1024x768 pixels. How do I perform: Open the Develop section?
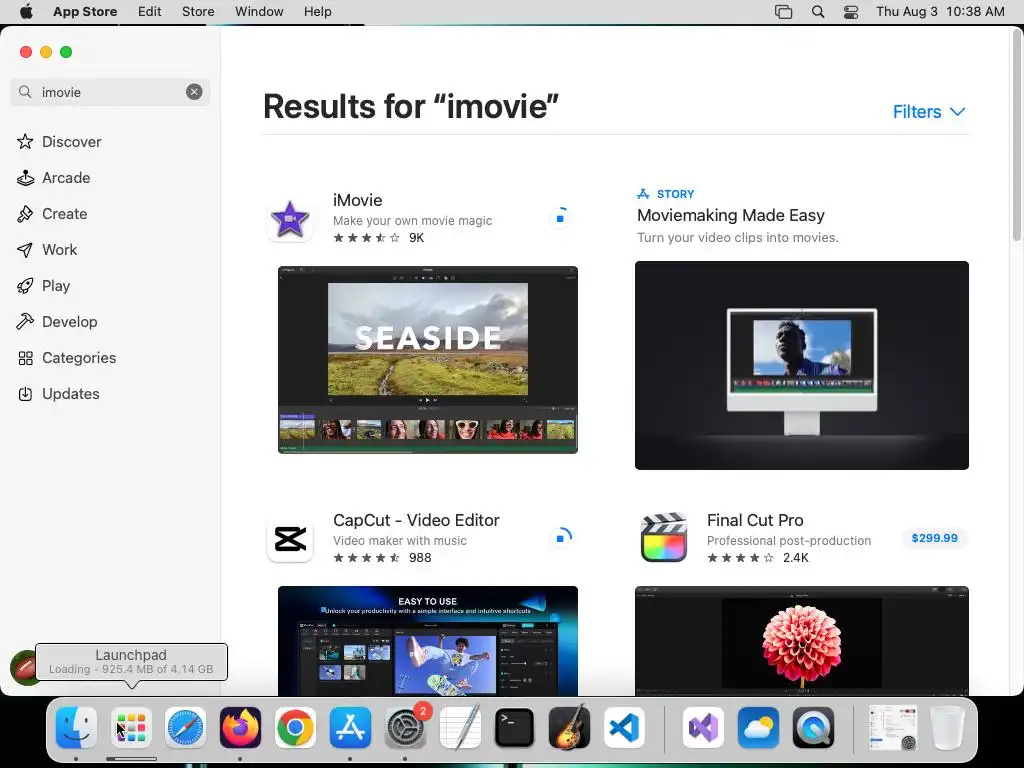57,321
